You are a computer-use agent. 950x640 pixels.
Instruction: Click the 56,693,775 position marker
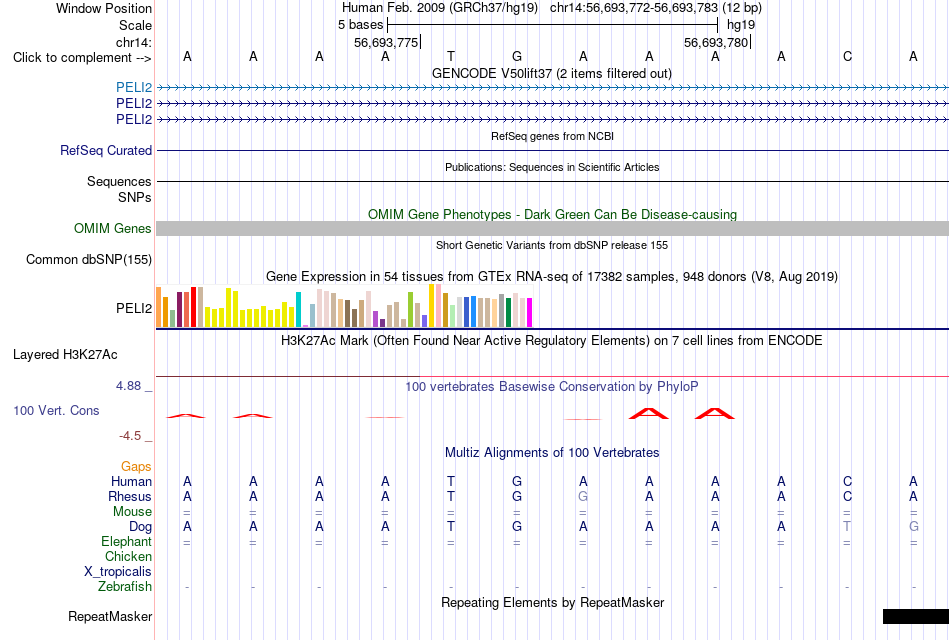387,42
